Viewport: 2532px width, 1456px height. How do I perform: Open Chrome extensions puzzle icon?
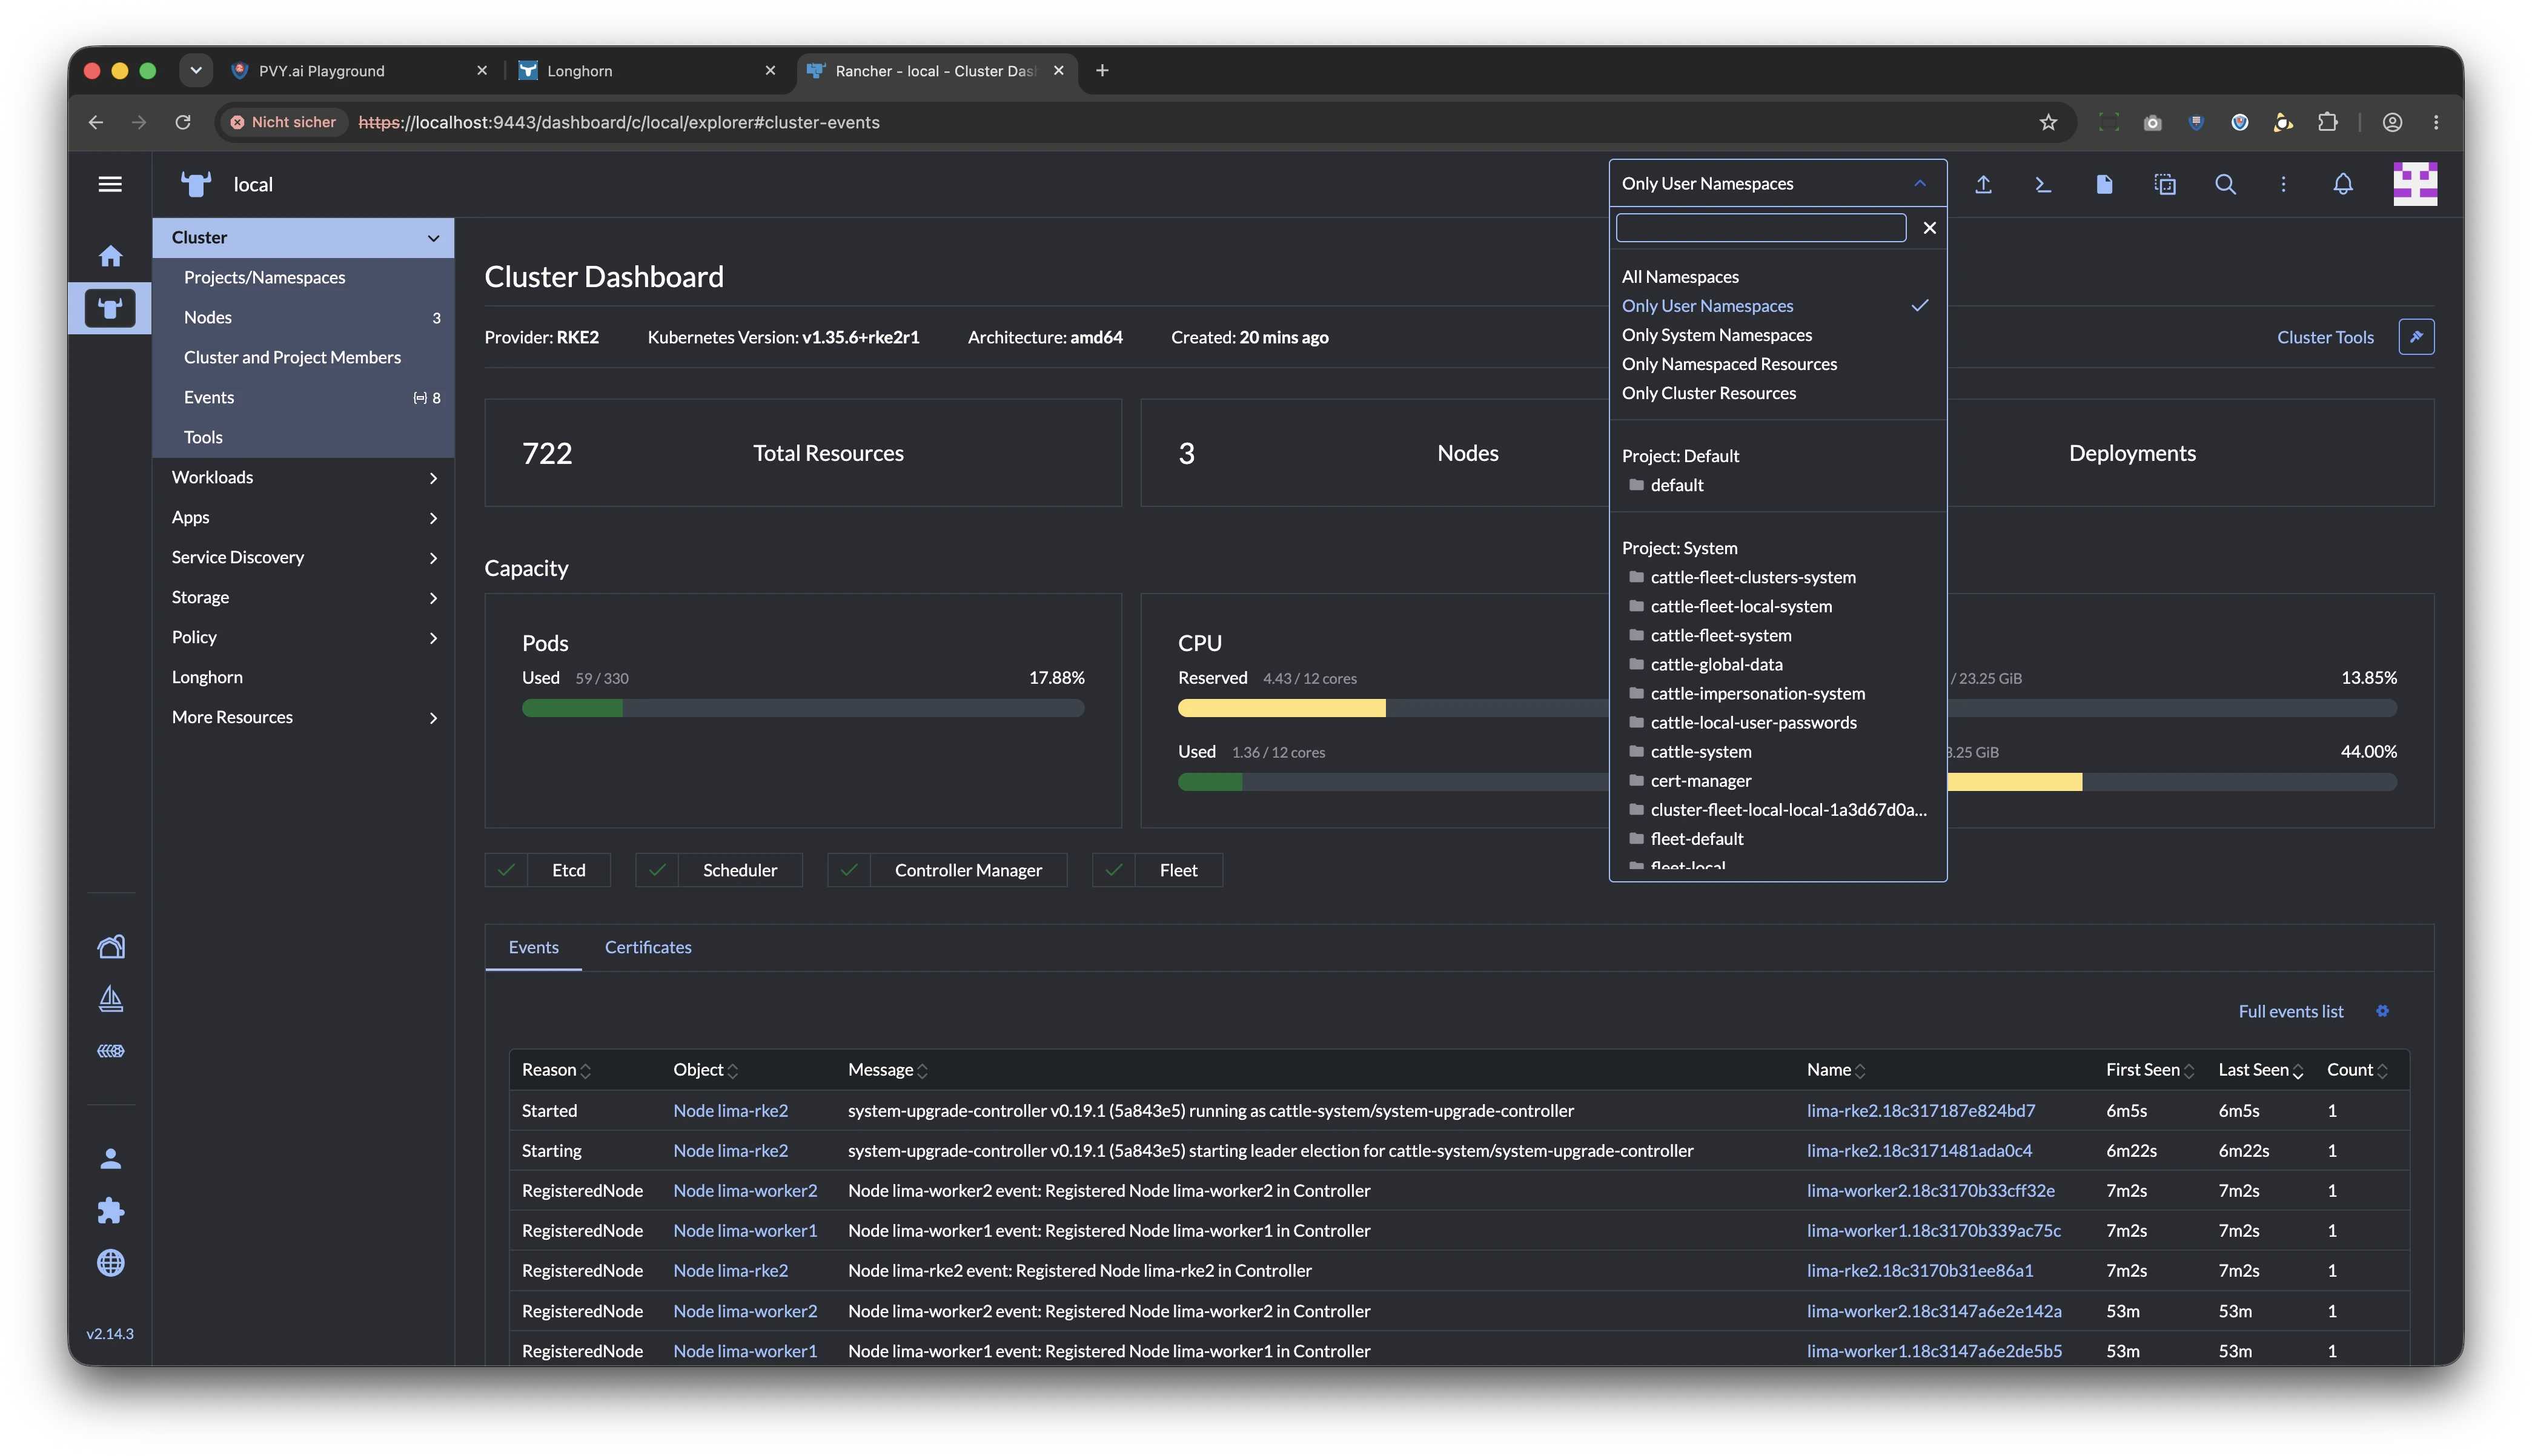pyautogui.click(x=2327, y=122)
